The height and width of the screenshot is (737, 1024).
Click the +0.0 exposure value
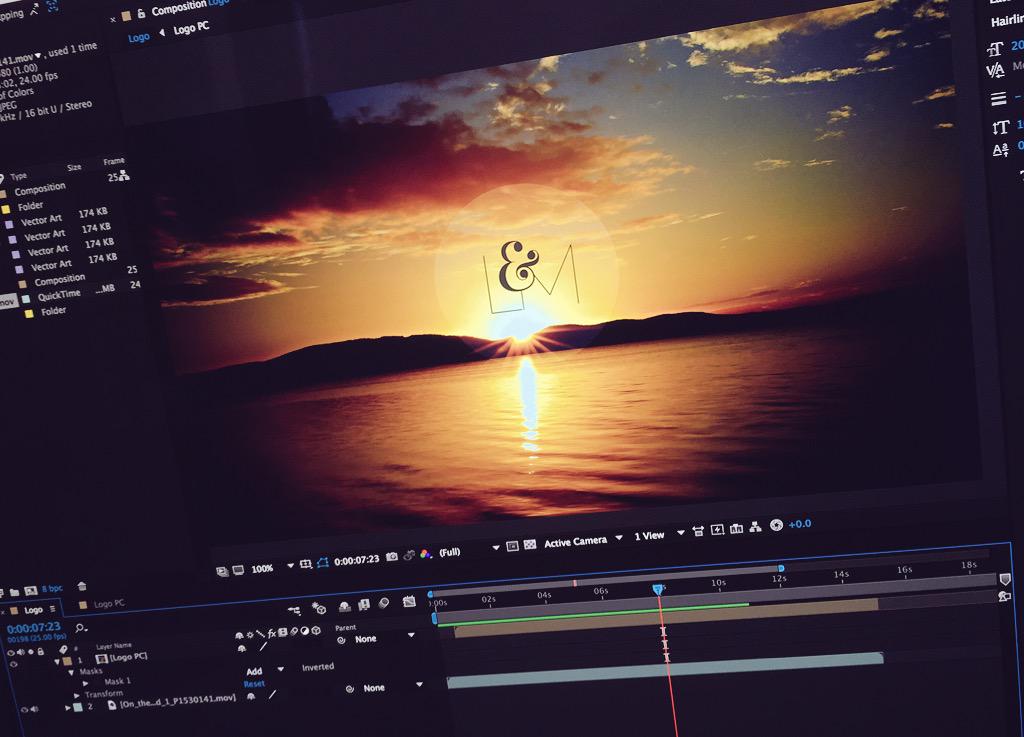[x=799, y=524]
